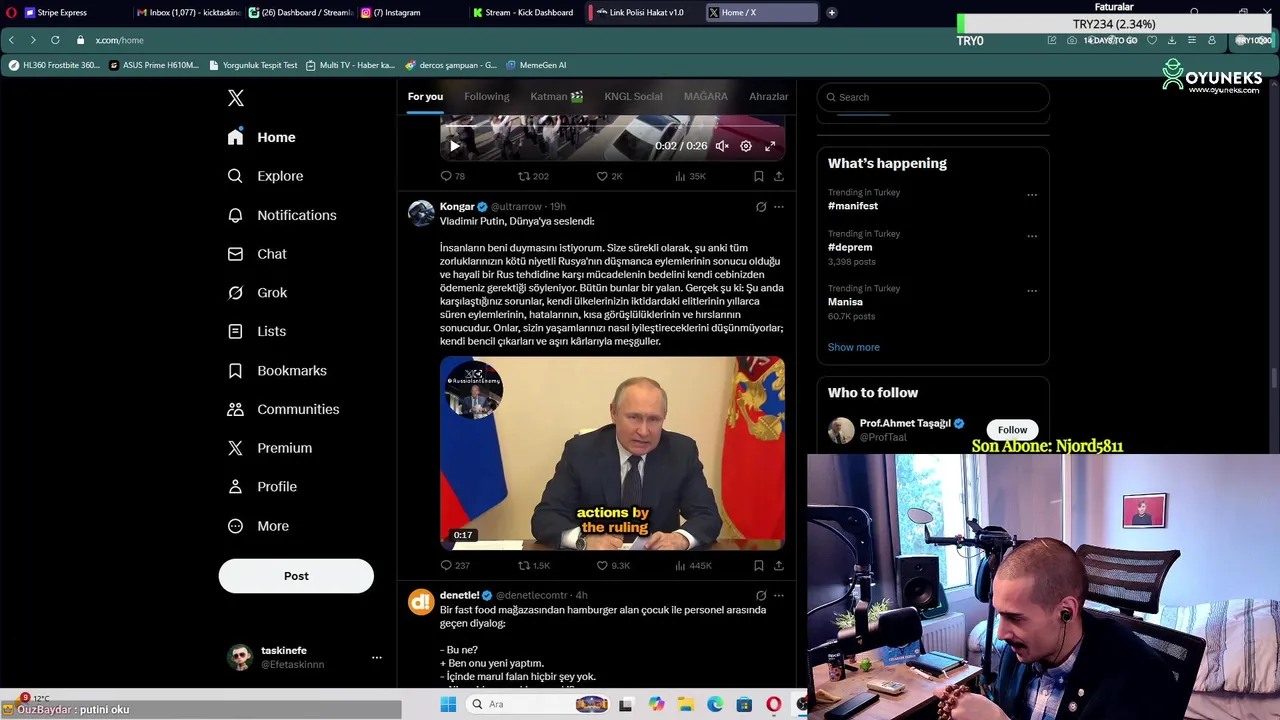Expand the More menu in sidebar
This screenshot has width=1280, height=720.
tap(258, 526)
